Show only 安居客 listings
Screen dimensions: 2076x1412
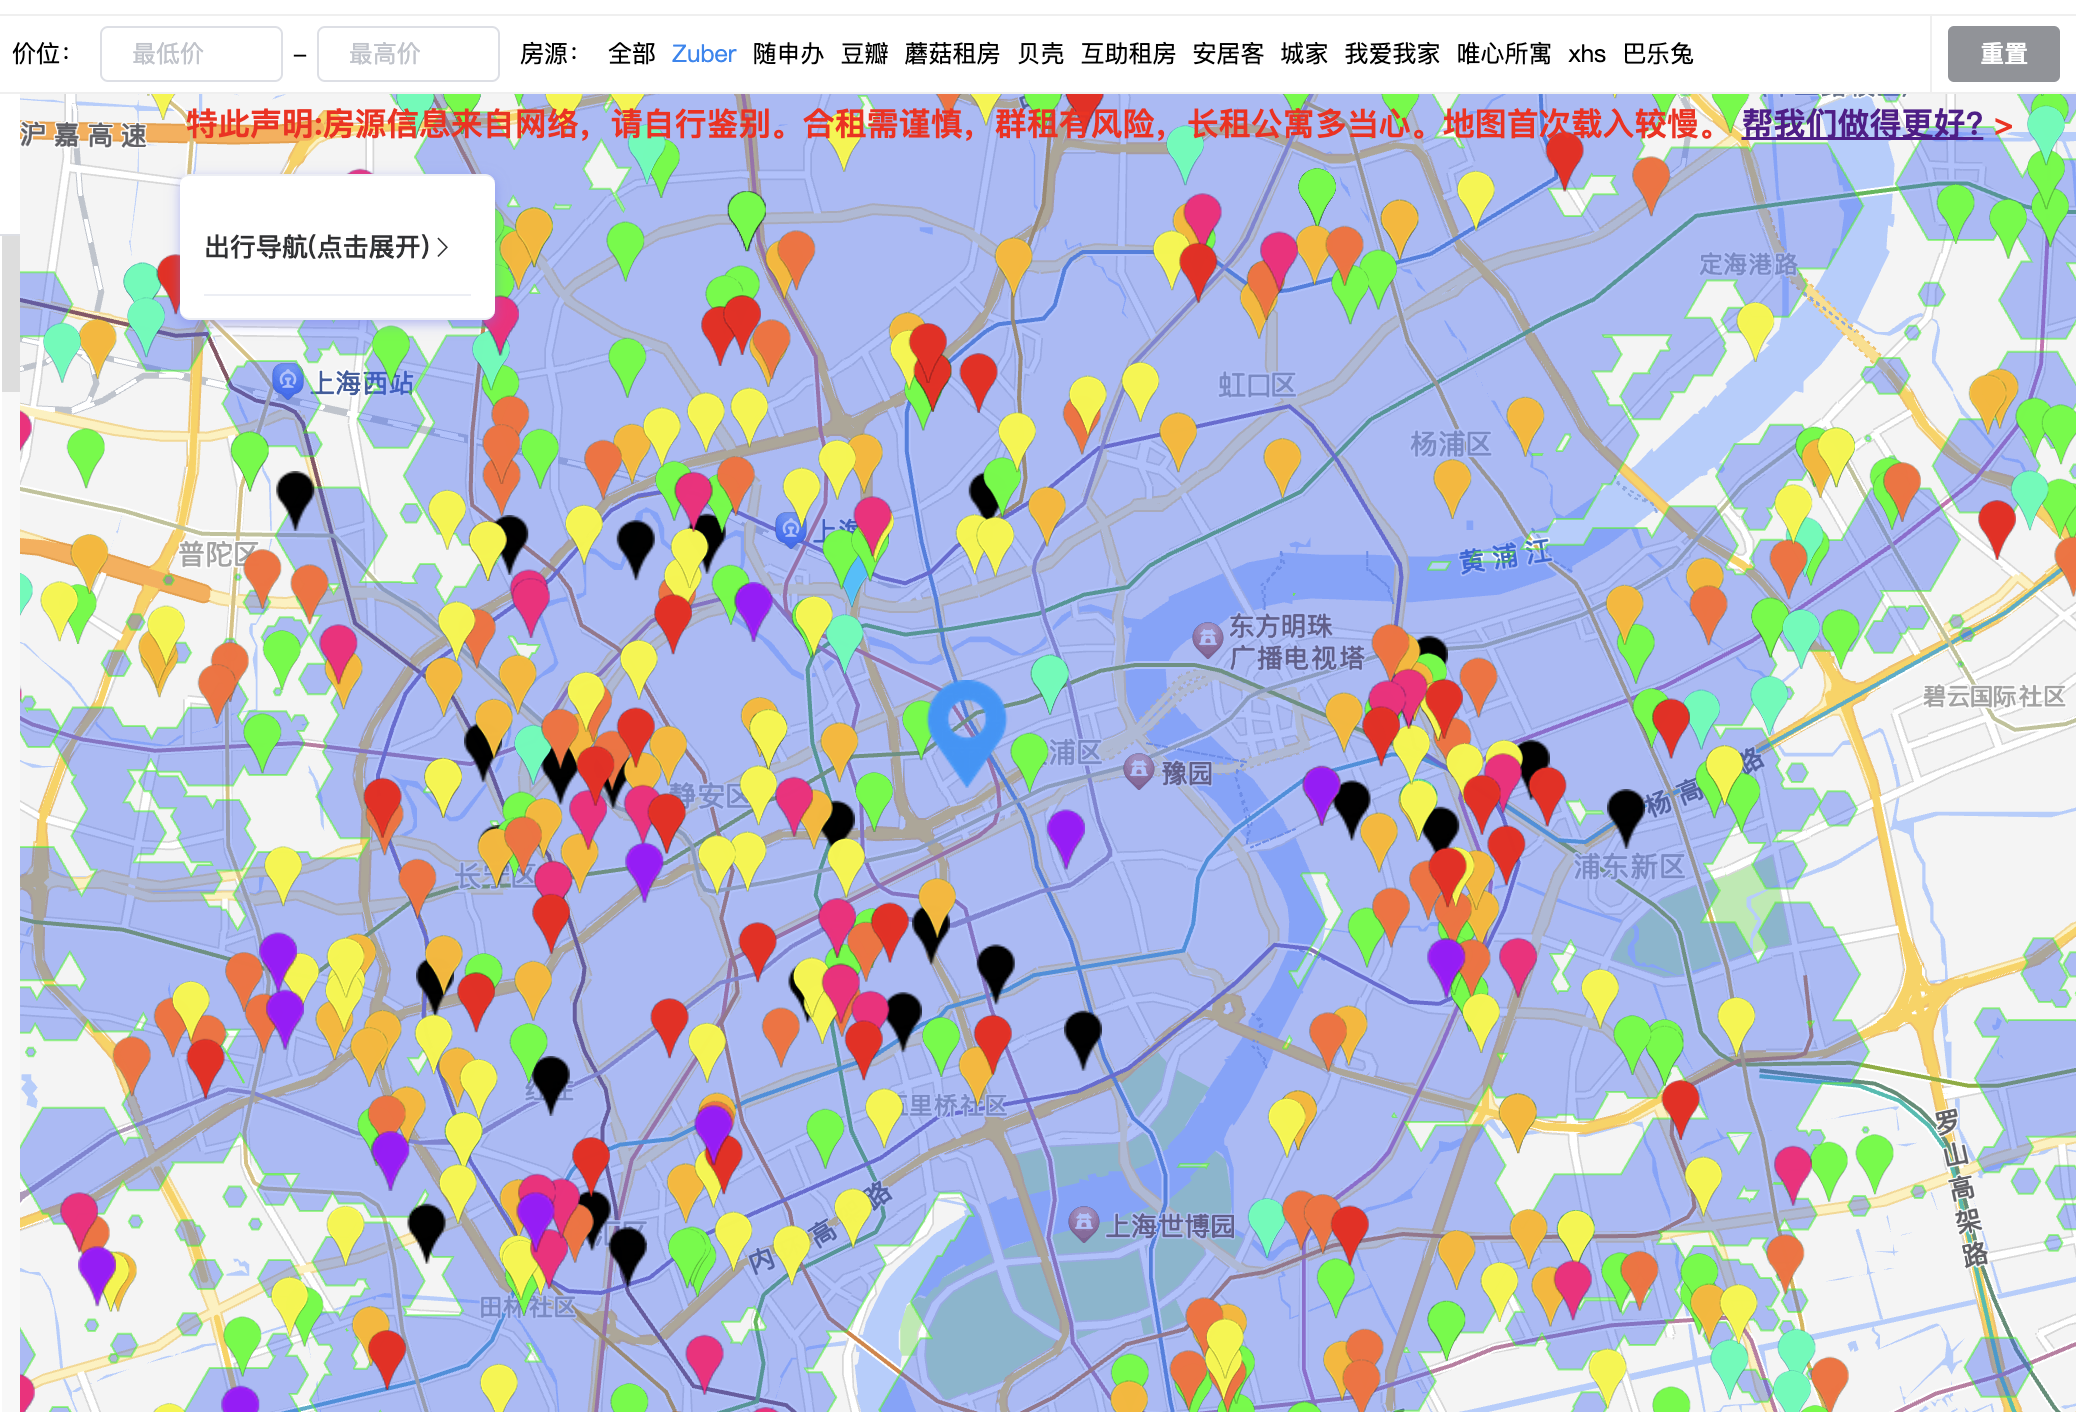(1228, 54)
